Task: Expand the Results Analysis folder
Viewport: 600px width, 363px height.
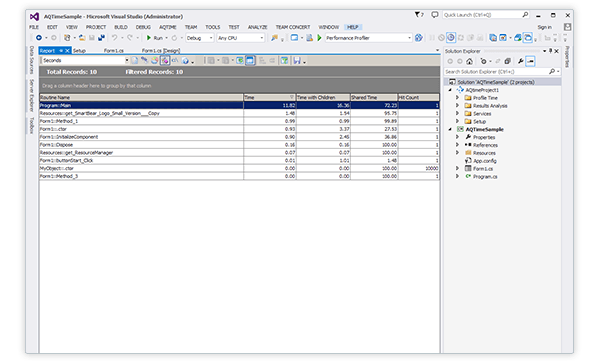Action: [457, 106]
